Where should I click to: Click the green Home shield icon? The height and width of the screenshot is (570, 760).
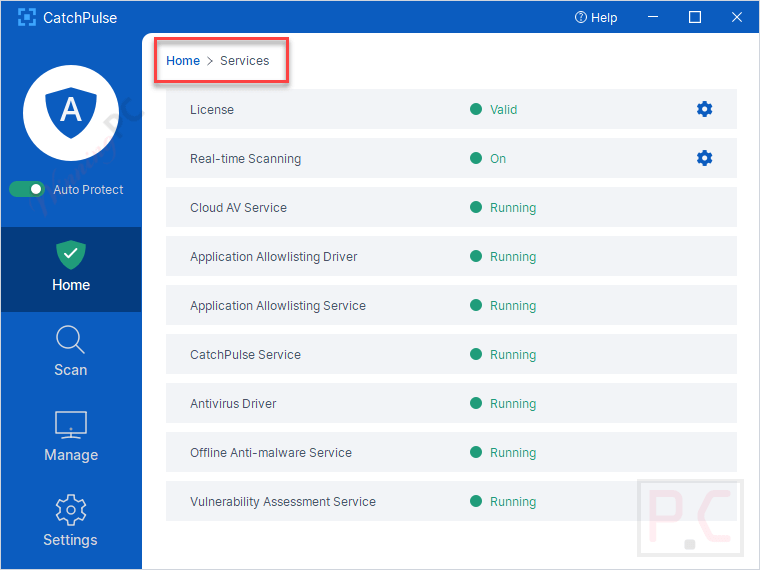pyautogui.click(x=71, y=254)
